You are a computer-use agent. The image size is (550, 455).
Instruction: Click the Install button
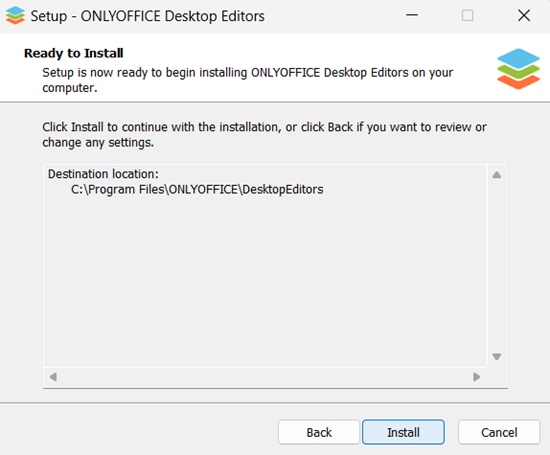[x=403, y=432]
